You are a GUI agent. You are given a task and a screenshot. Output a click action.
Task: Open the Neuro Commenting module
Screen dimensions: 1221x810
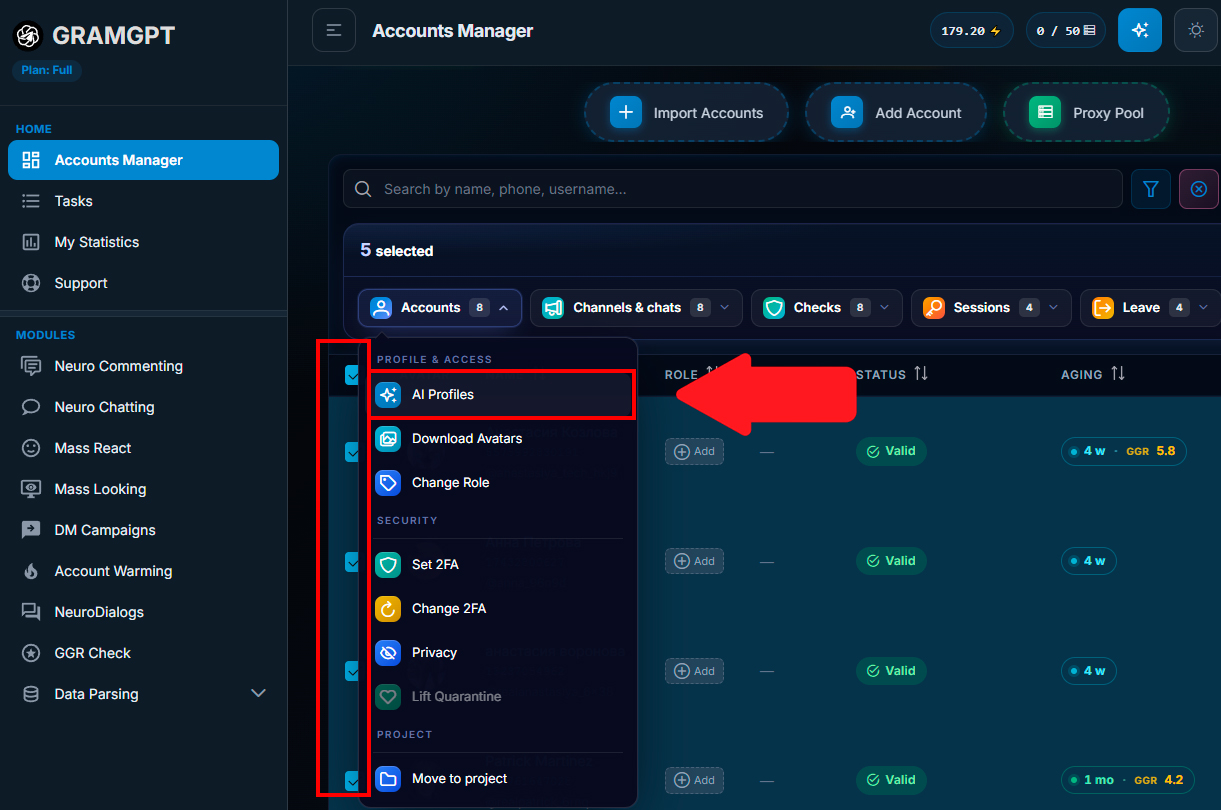click(x=143, y=366)
